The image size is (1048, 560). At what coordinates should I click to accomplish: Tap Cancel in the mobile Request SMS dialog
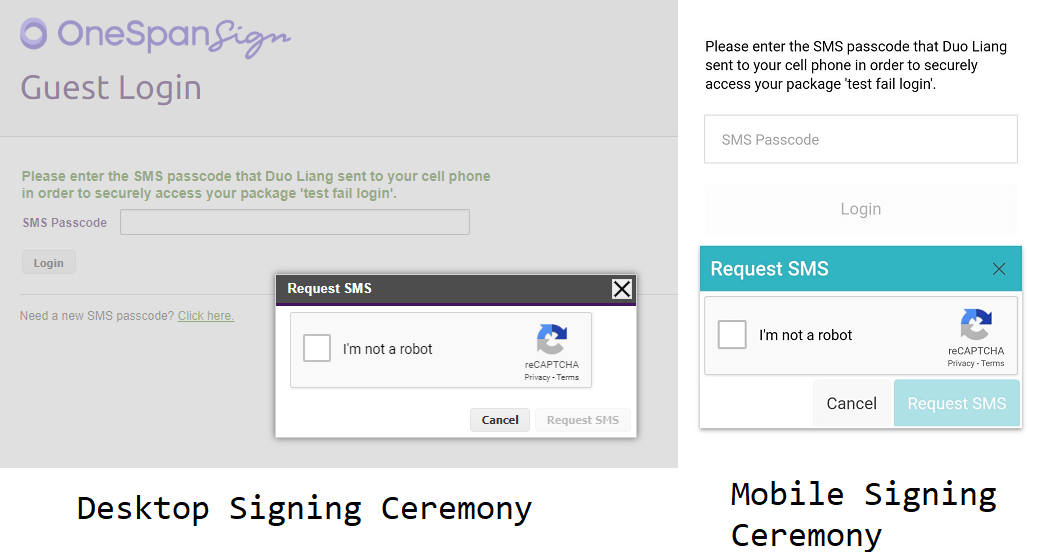(x=852, y=404)
